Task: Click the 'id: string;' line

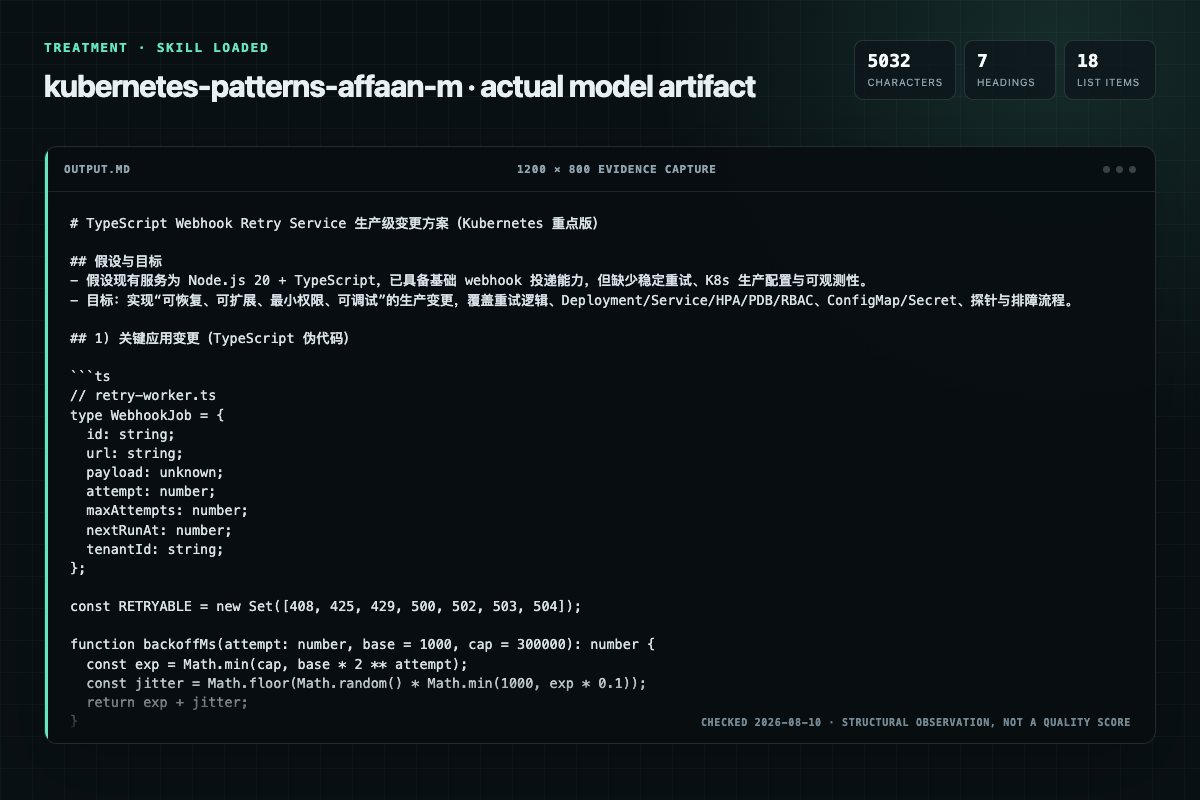Action: tap(130, 434)
